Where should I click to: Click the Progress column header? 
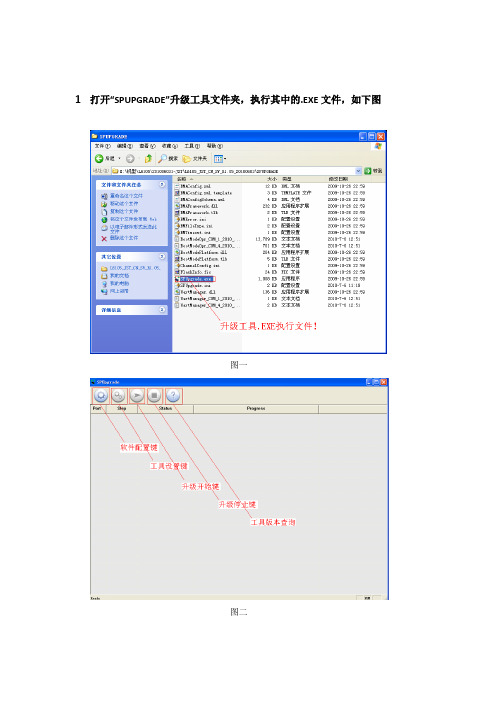(x=256, y=409)
